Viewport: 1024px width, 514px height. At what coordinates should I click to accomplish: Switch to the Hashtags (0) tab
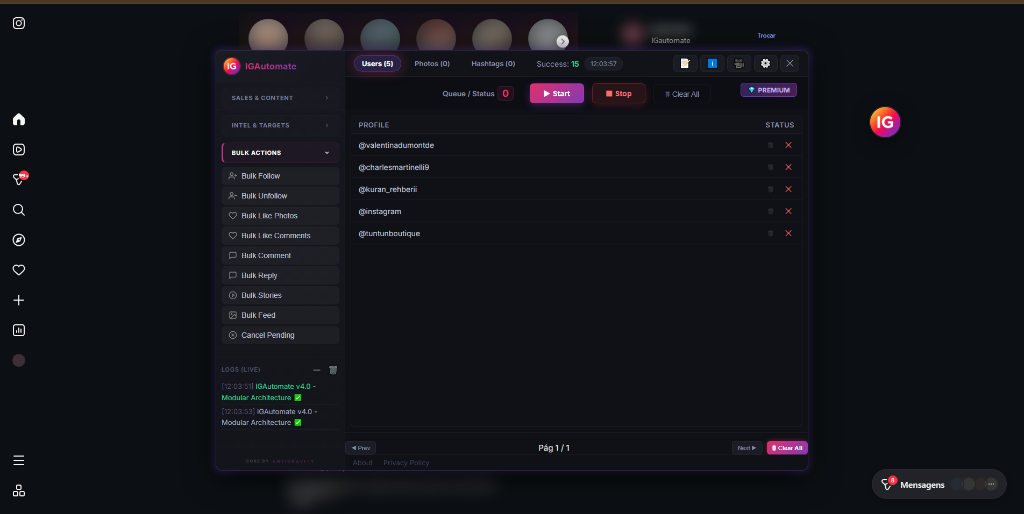(493, 63)
